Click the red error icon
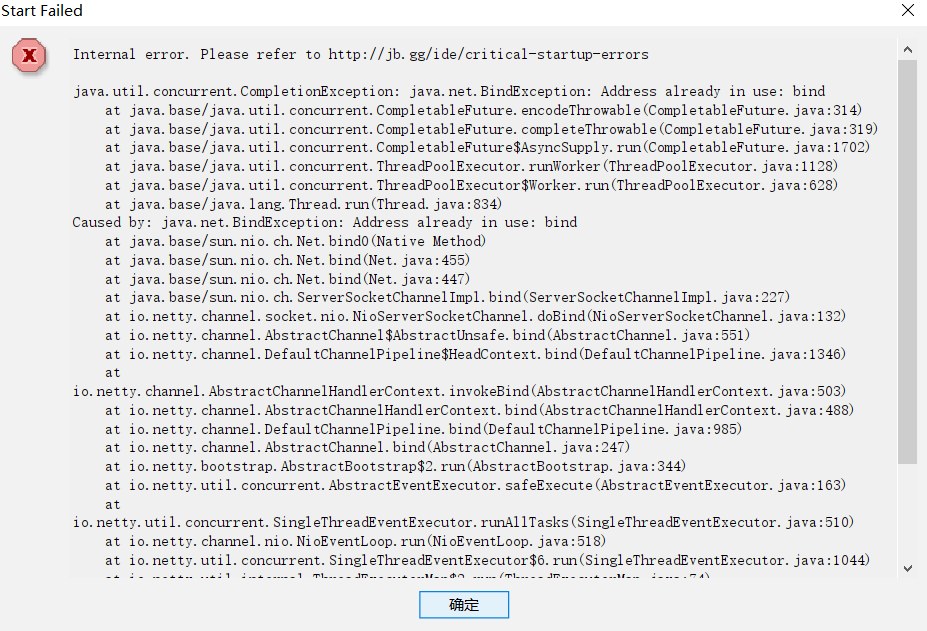Viewport: 927px width, 631px height. point(29,56)
